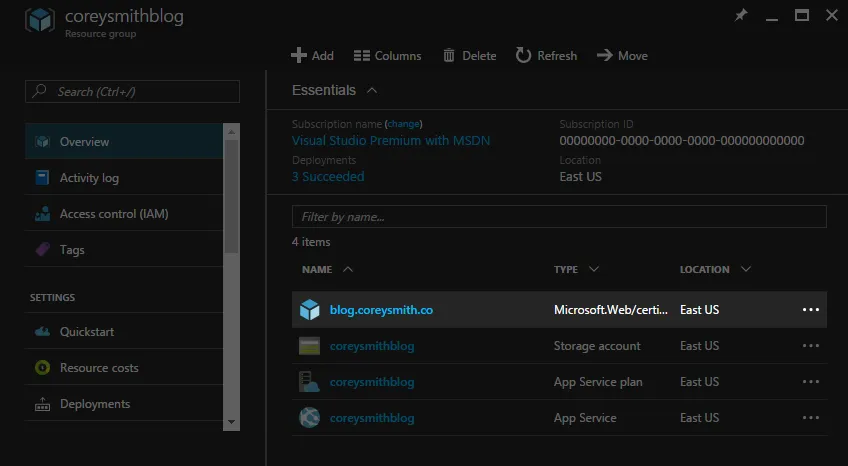Viewport: 848px width, 466px height.
Task: Open Deployments in the settings list
Action: [x=124, y=404]
